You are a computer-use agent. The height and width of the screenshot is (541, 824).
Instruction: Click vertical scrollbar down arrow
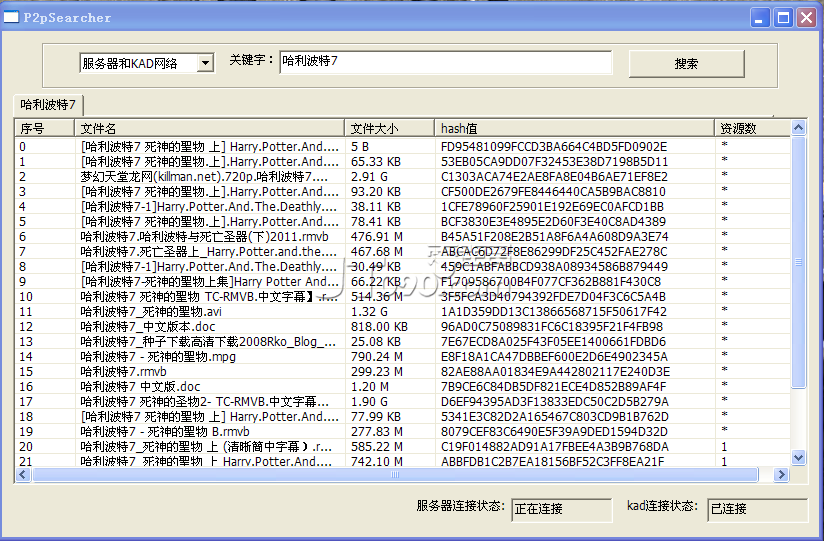(x=798, y=457)
